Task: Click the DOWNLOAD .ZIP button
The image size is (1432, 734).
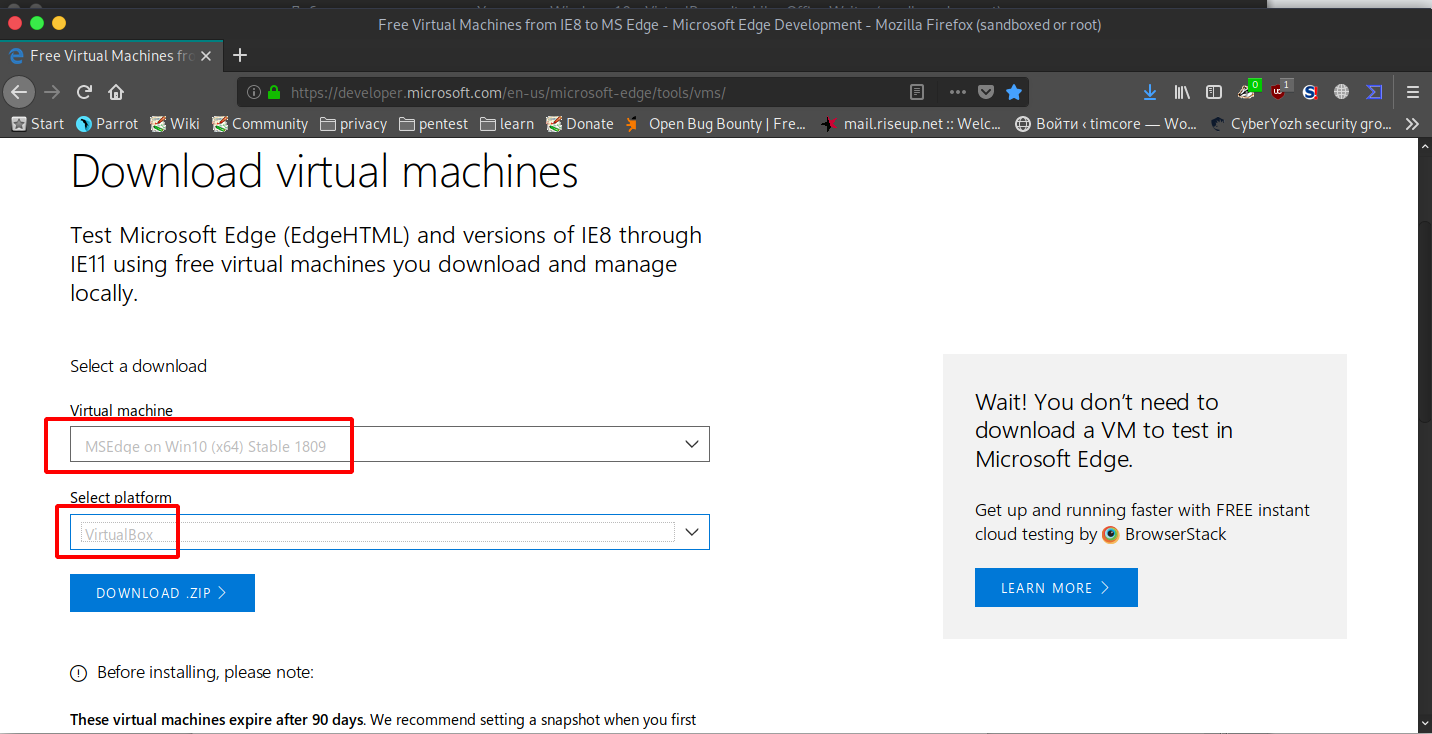Action: (x=162, y=593)
